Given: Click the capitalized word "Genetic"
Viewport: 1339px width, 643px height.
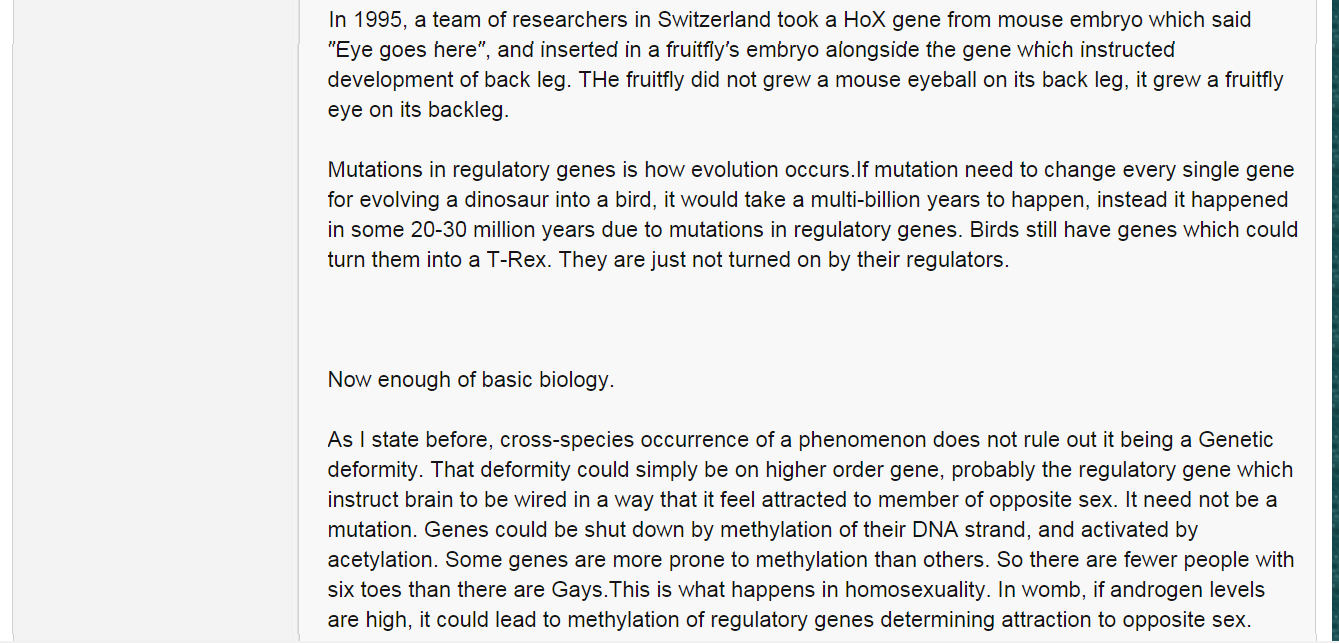Looking at the screenshot, I should pos(1236,440).
